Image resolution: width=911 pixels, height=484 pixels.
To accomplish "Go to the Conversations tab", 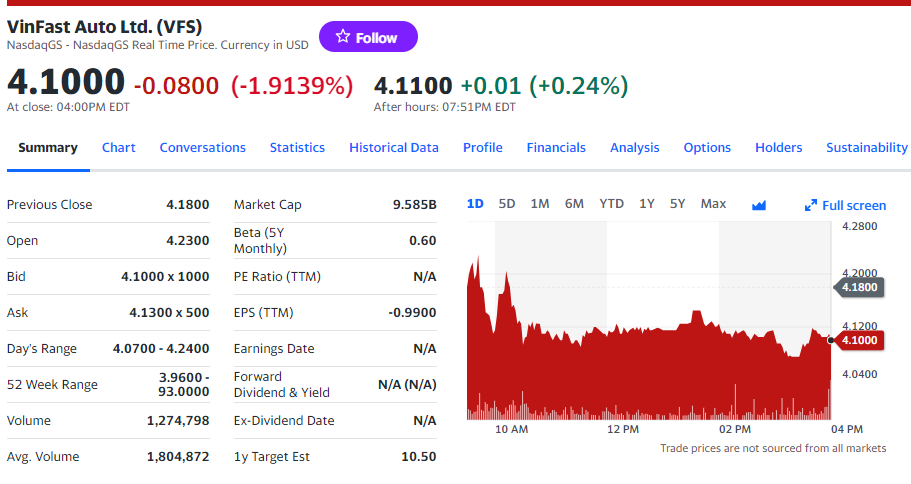I will pyautogui.click(x=202, y=147).
